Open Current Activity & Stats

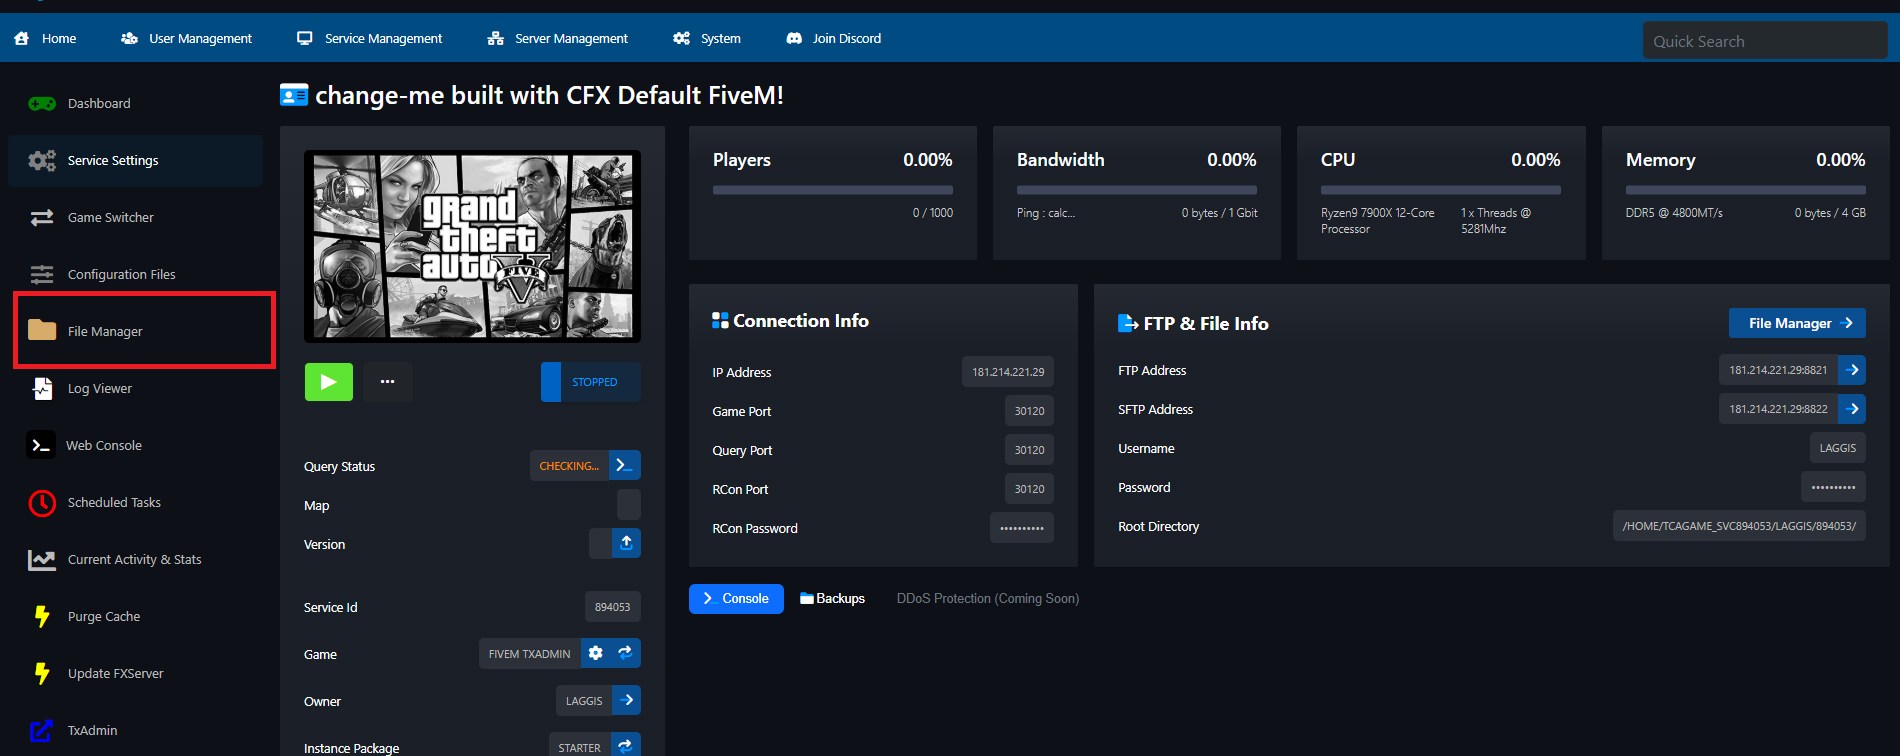135,559
